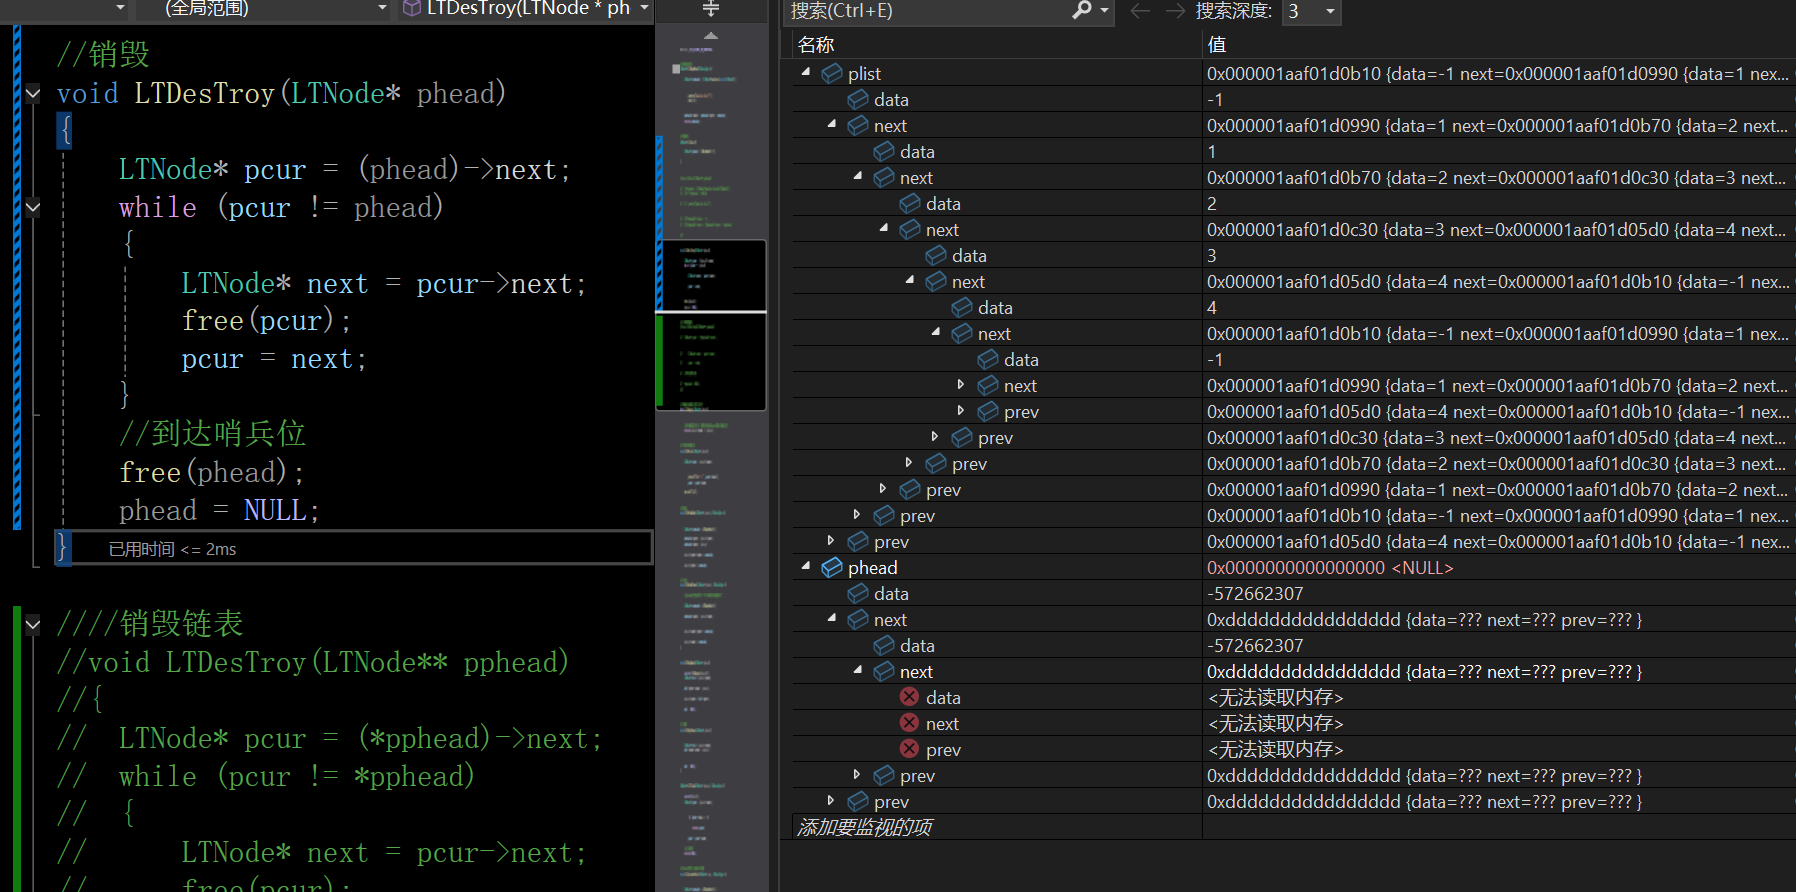Click the error icon beside unreadable prev row
The height and width of the screenshot is (892, 1796).
click(909, 749)
